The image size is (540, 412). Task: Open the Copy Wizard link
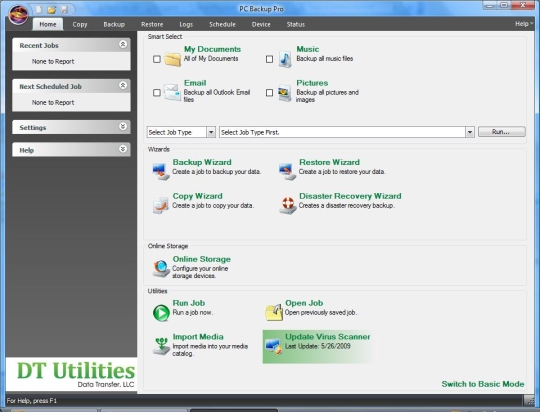198,196
